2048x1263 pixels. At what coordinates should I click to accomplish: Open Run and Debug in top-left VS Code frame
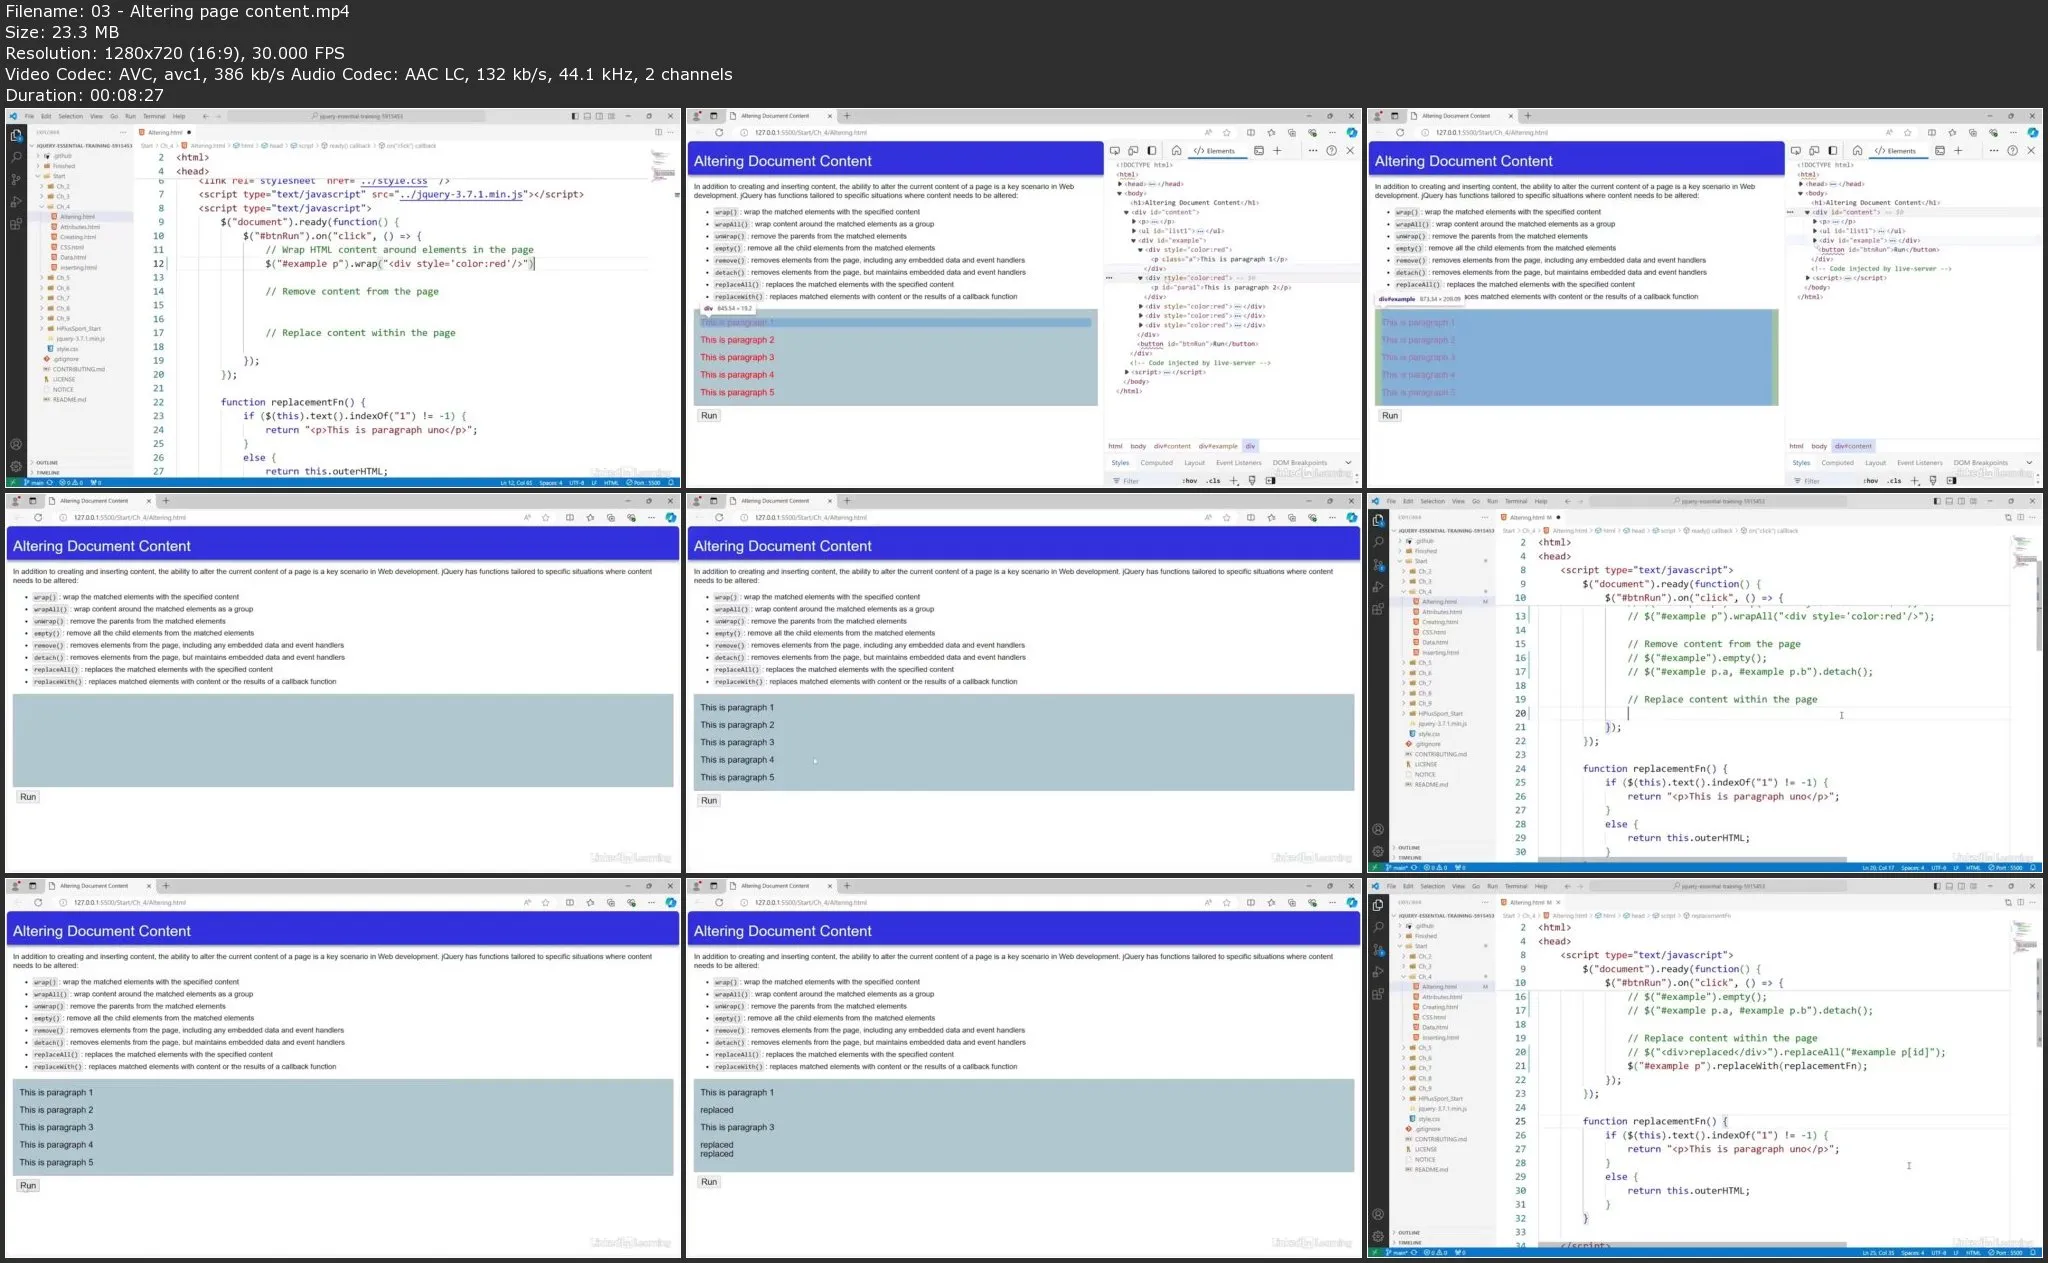(16, 202)
